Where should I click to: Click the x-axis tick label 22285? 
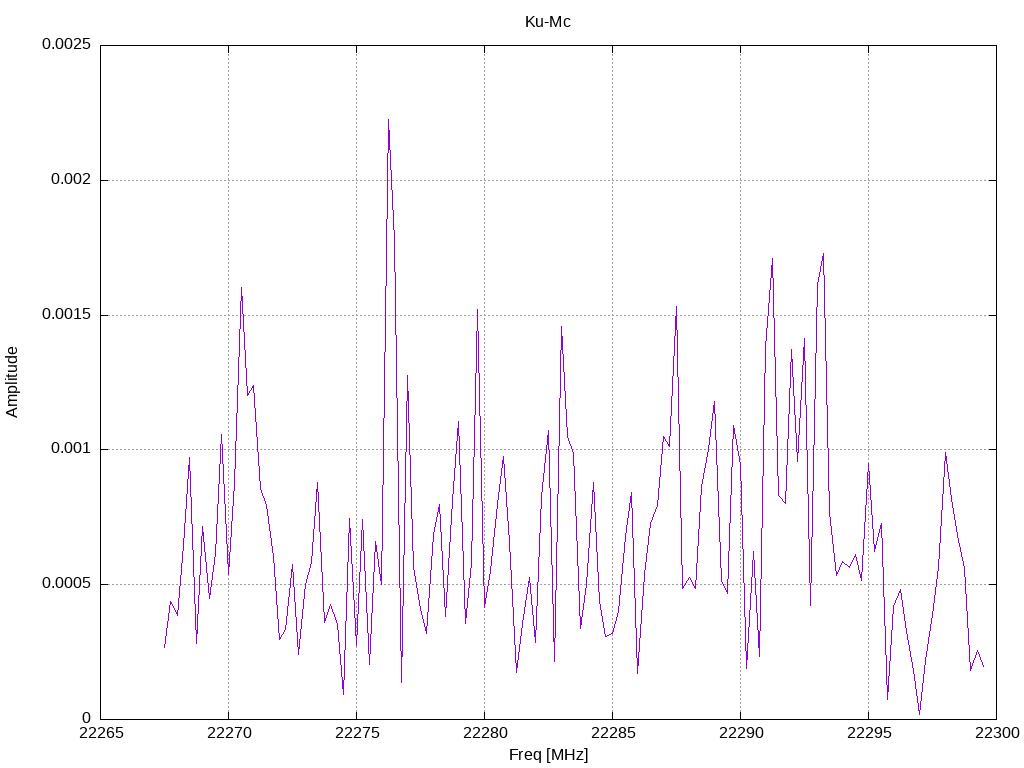tap(613, 733)
